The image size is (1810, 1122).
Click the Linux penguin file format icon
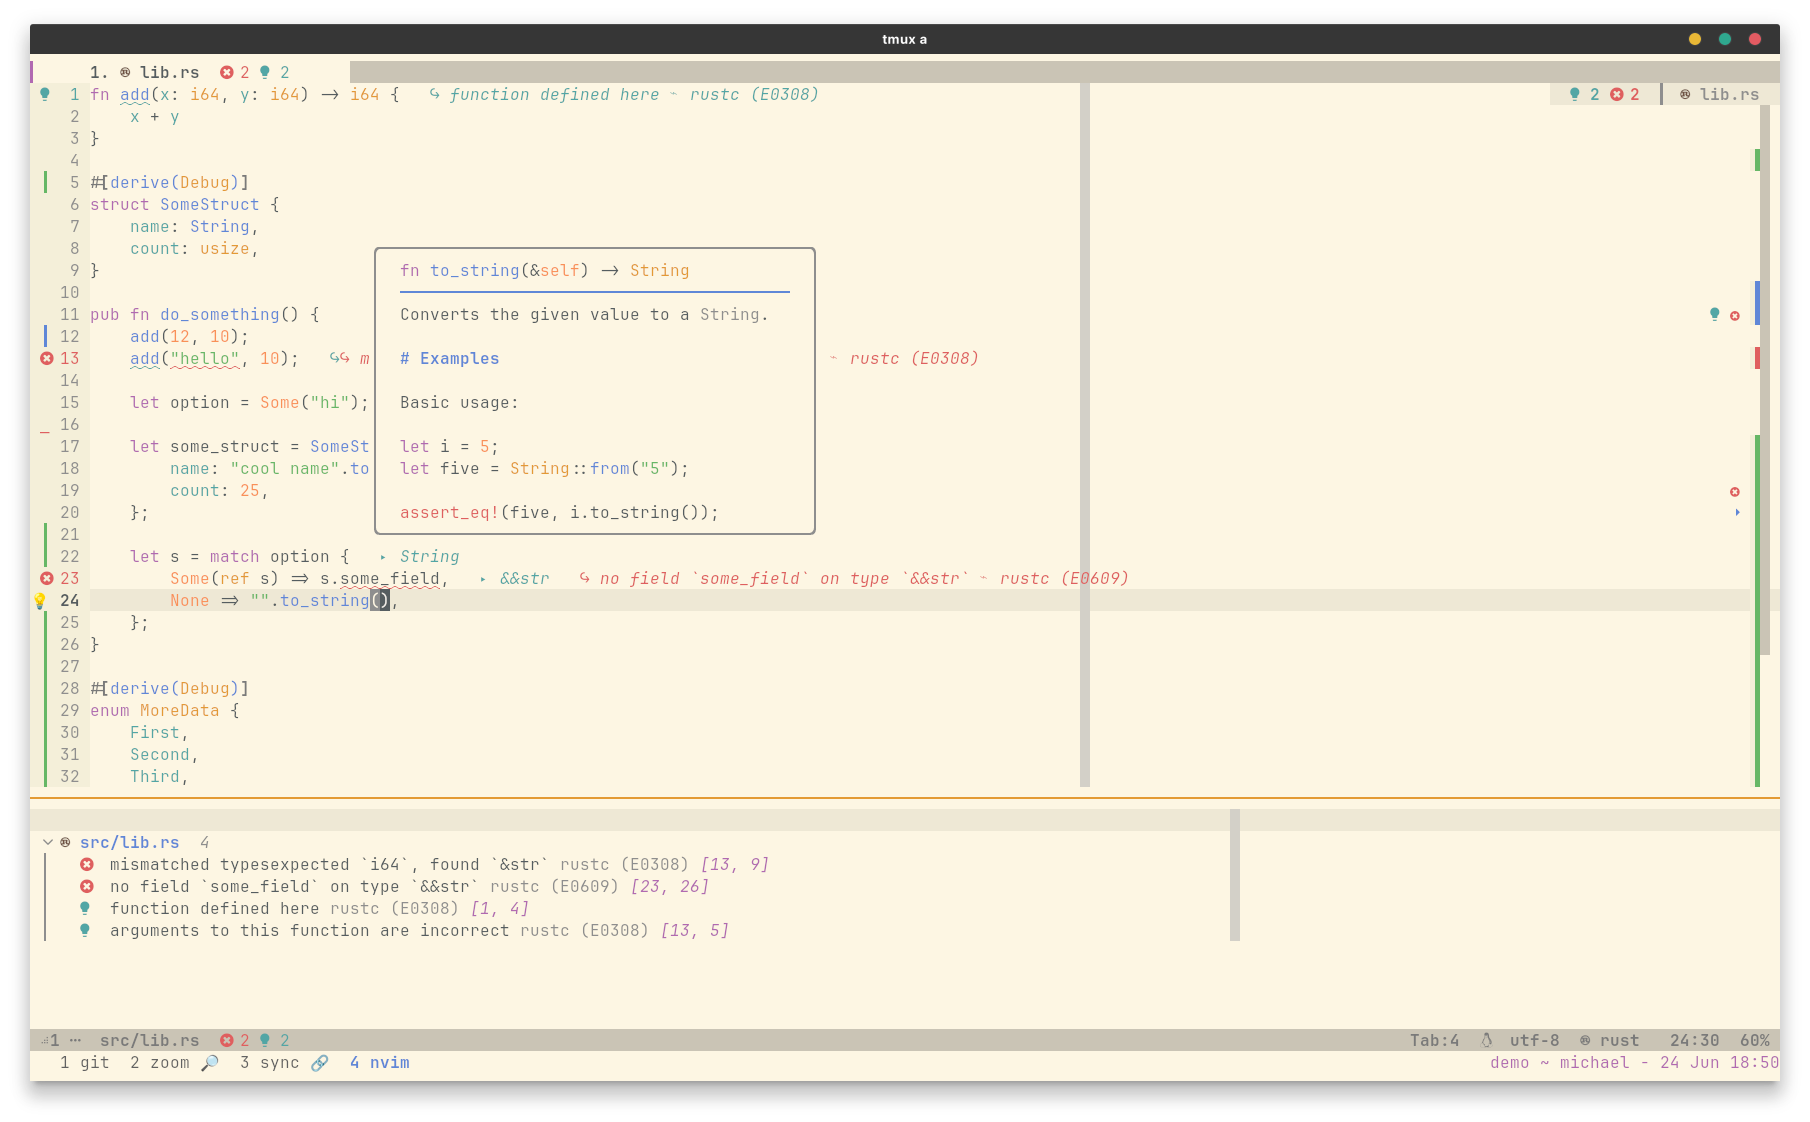(1487, 1040)
